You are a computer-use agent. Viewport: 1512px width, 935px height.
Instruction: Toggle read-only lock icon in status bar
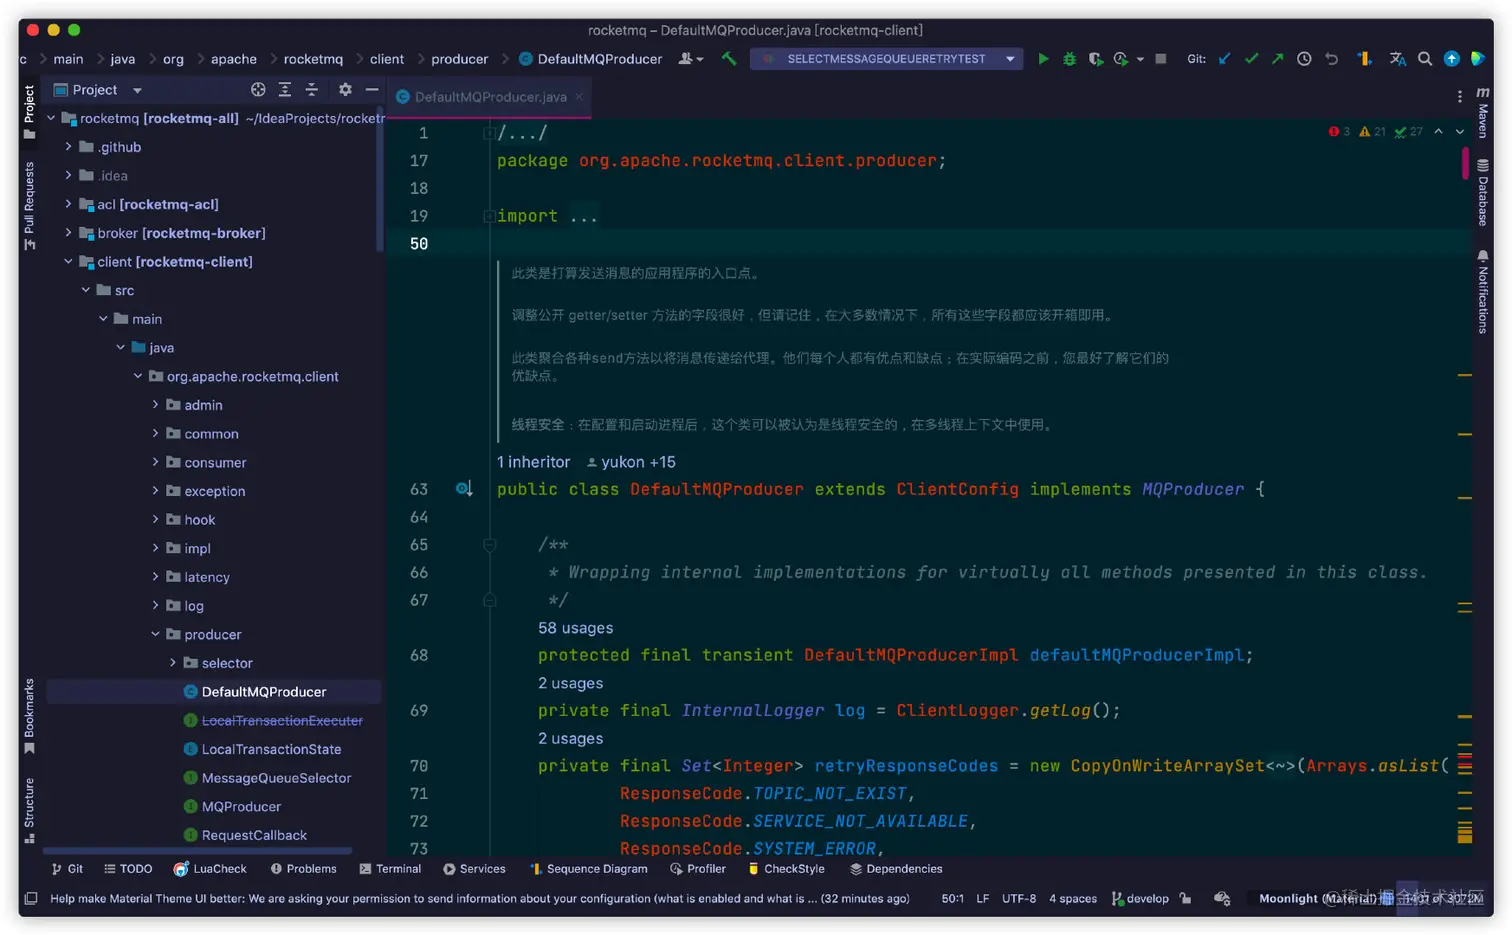(1185, 898)
